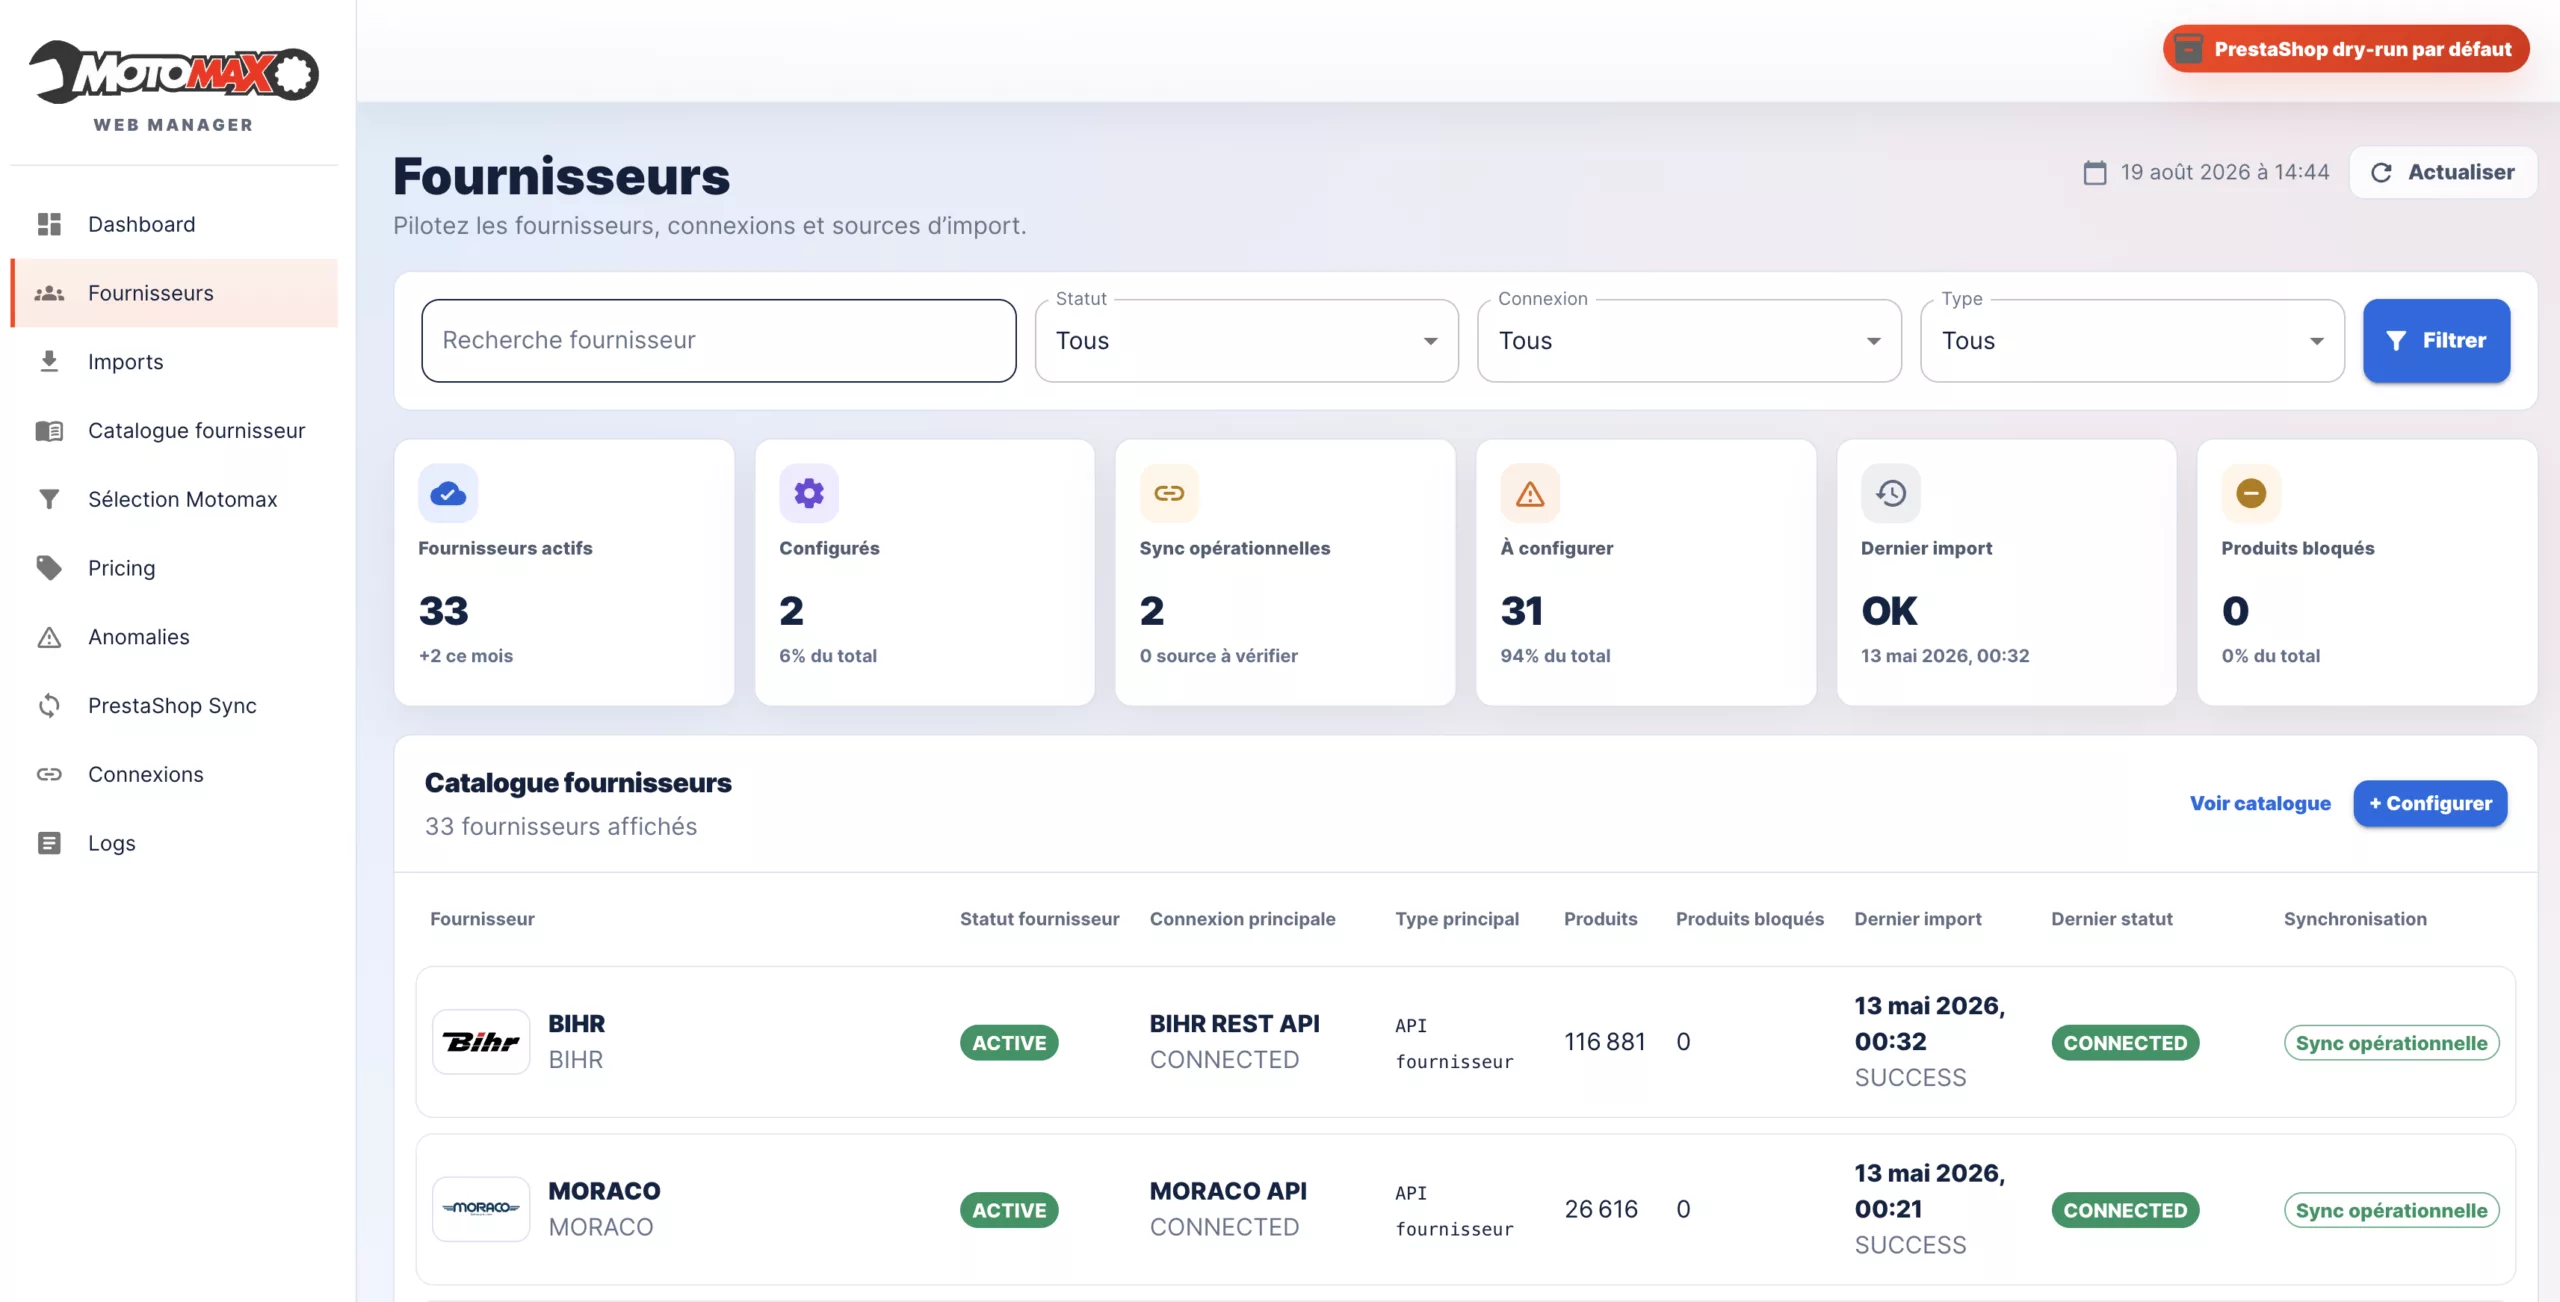This screenshot has width=2560, height=1302.
Task: Click the Logs document icon
Action: (49, 843)
